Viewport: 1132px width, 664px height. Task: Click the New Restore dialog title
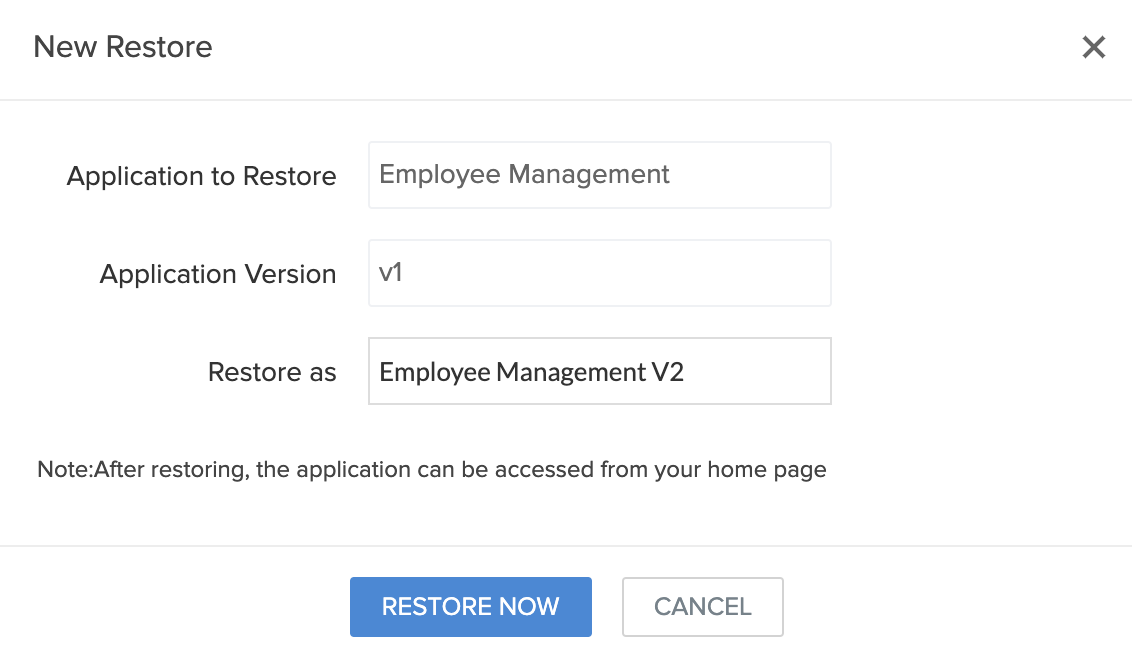pos(123,47)
